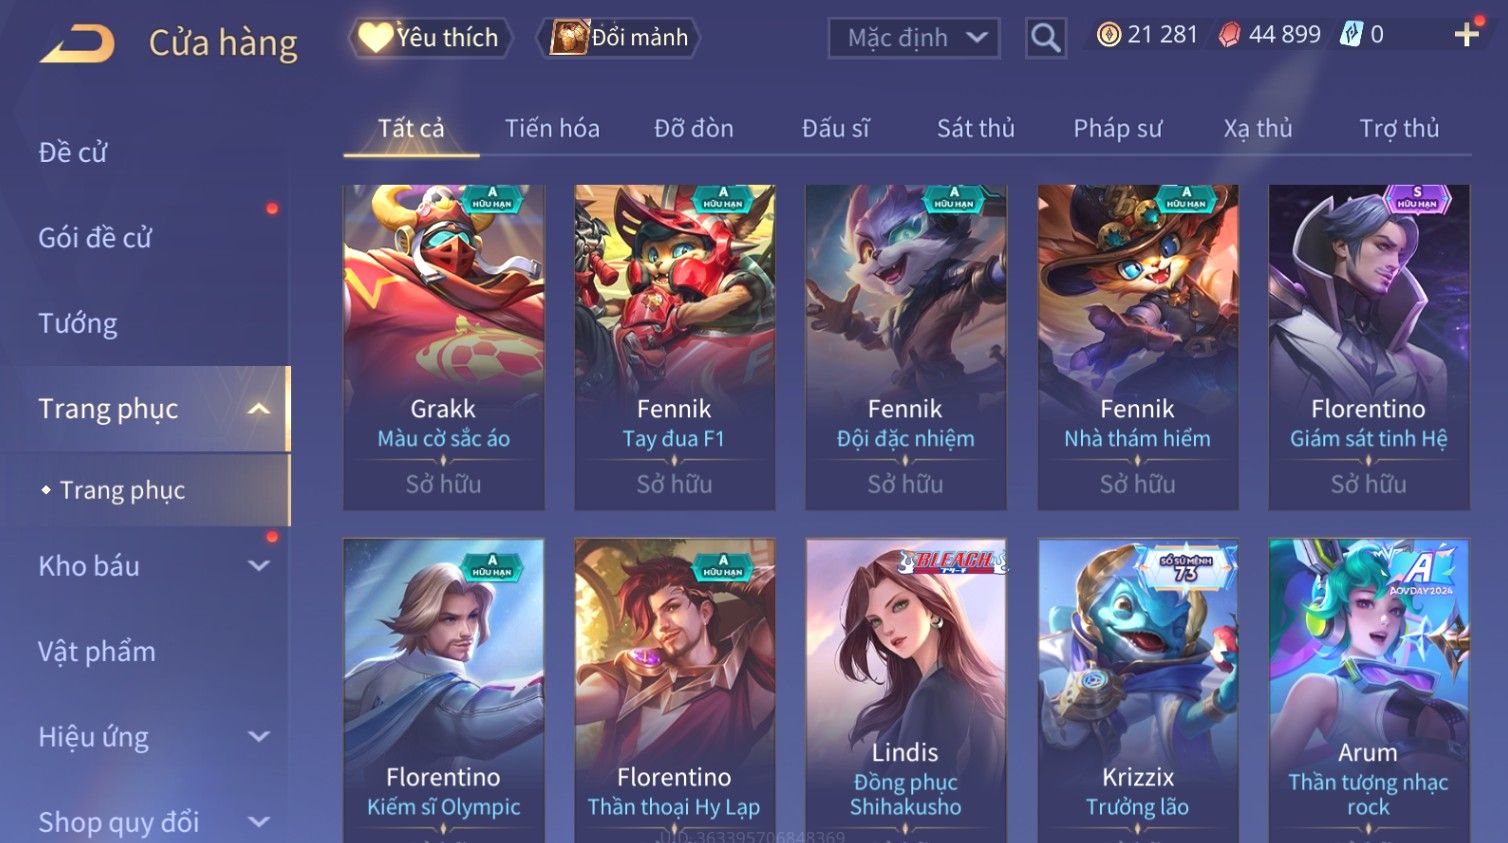This screenshot has height=843, width=1508.
Task: Select the Tiến hóa tab
Action: click(x=552, y=128)
